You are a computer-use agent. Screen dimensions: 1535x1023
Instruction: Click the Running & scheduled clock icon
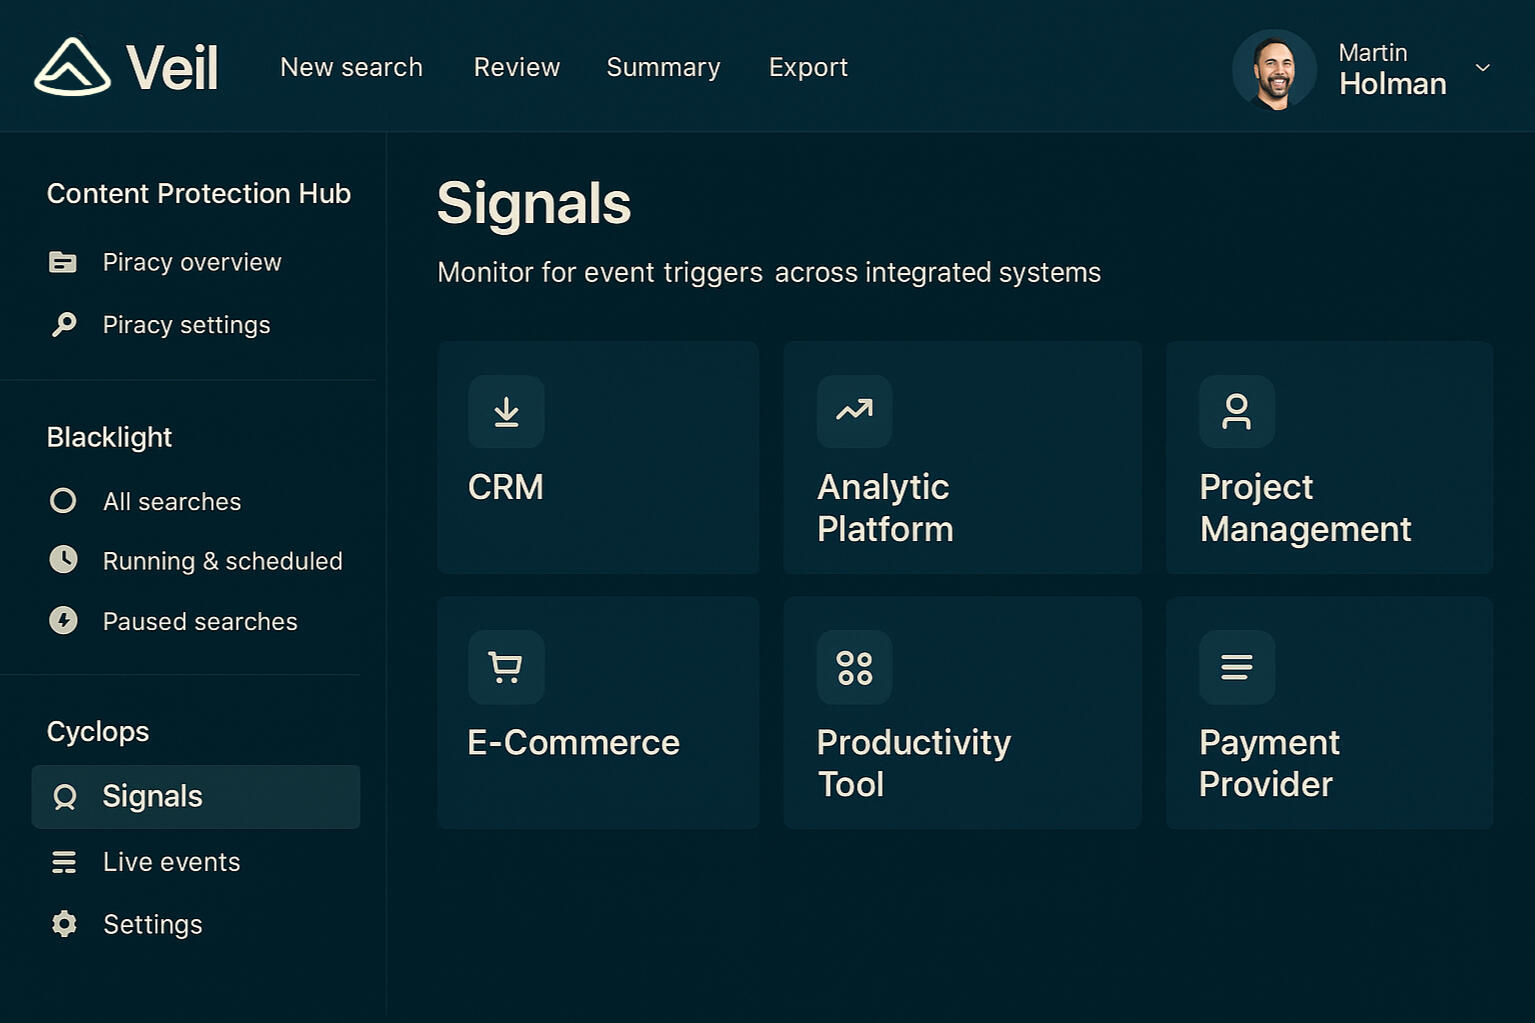pos(63,560)
